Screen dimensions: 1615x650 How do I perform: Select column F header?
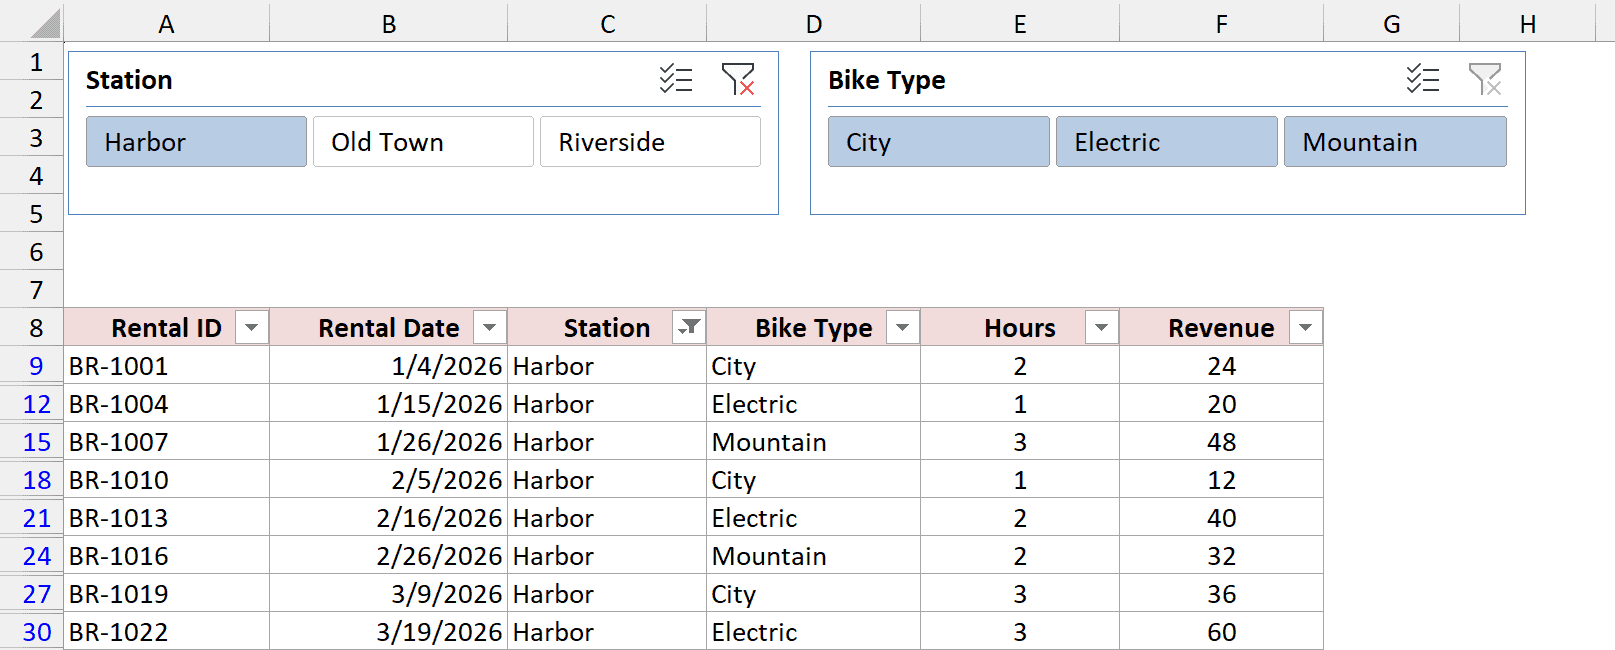(x=1222, y=23)
